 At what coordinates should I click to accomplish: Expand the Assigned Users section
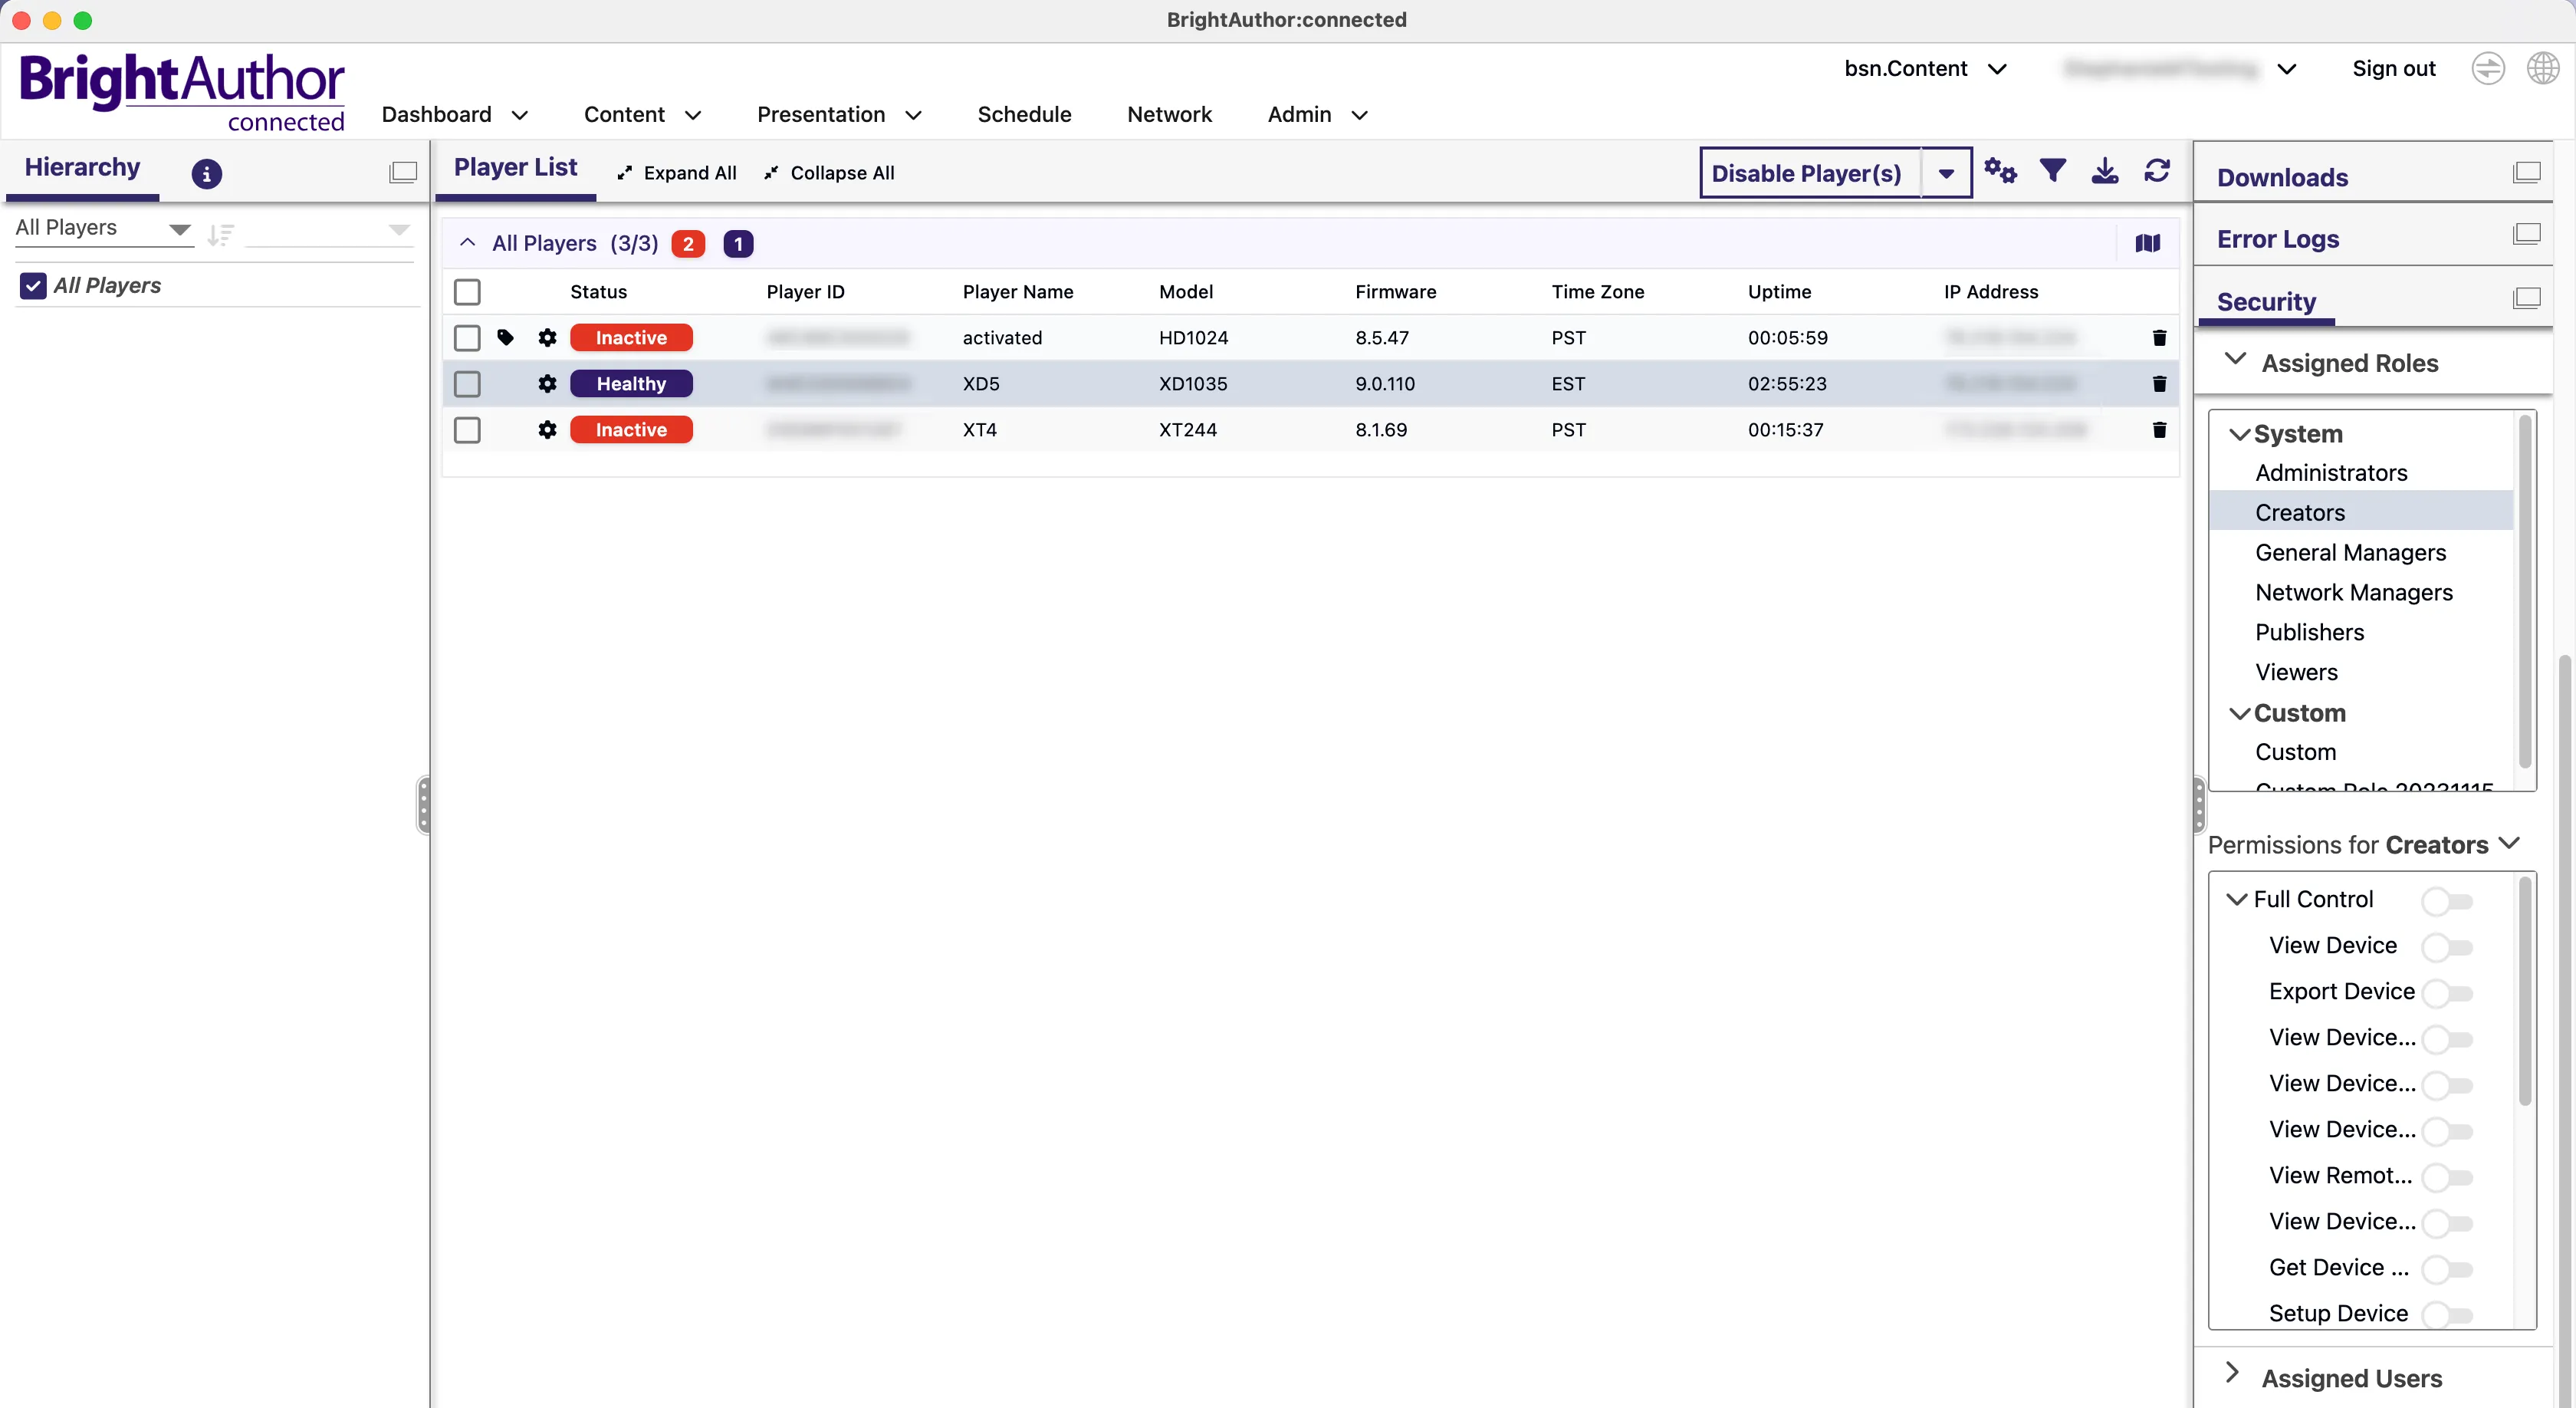(x=2233, y=1373)
